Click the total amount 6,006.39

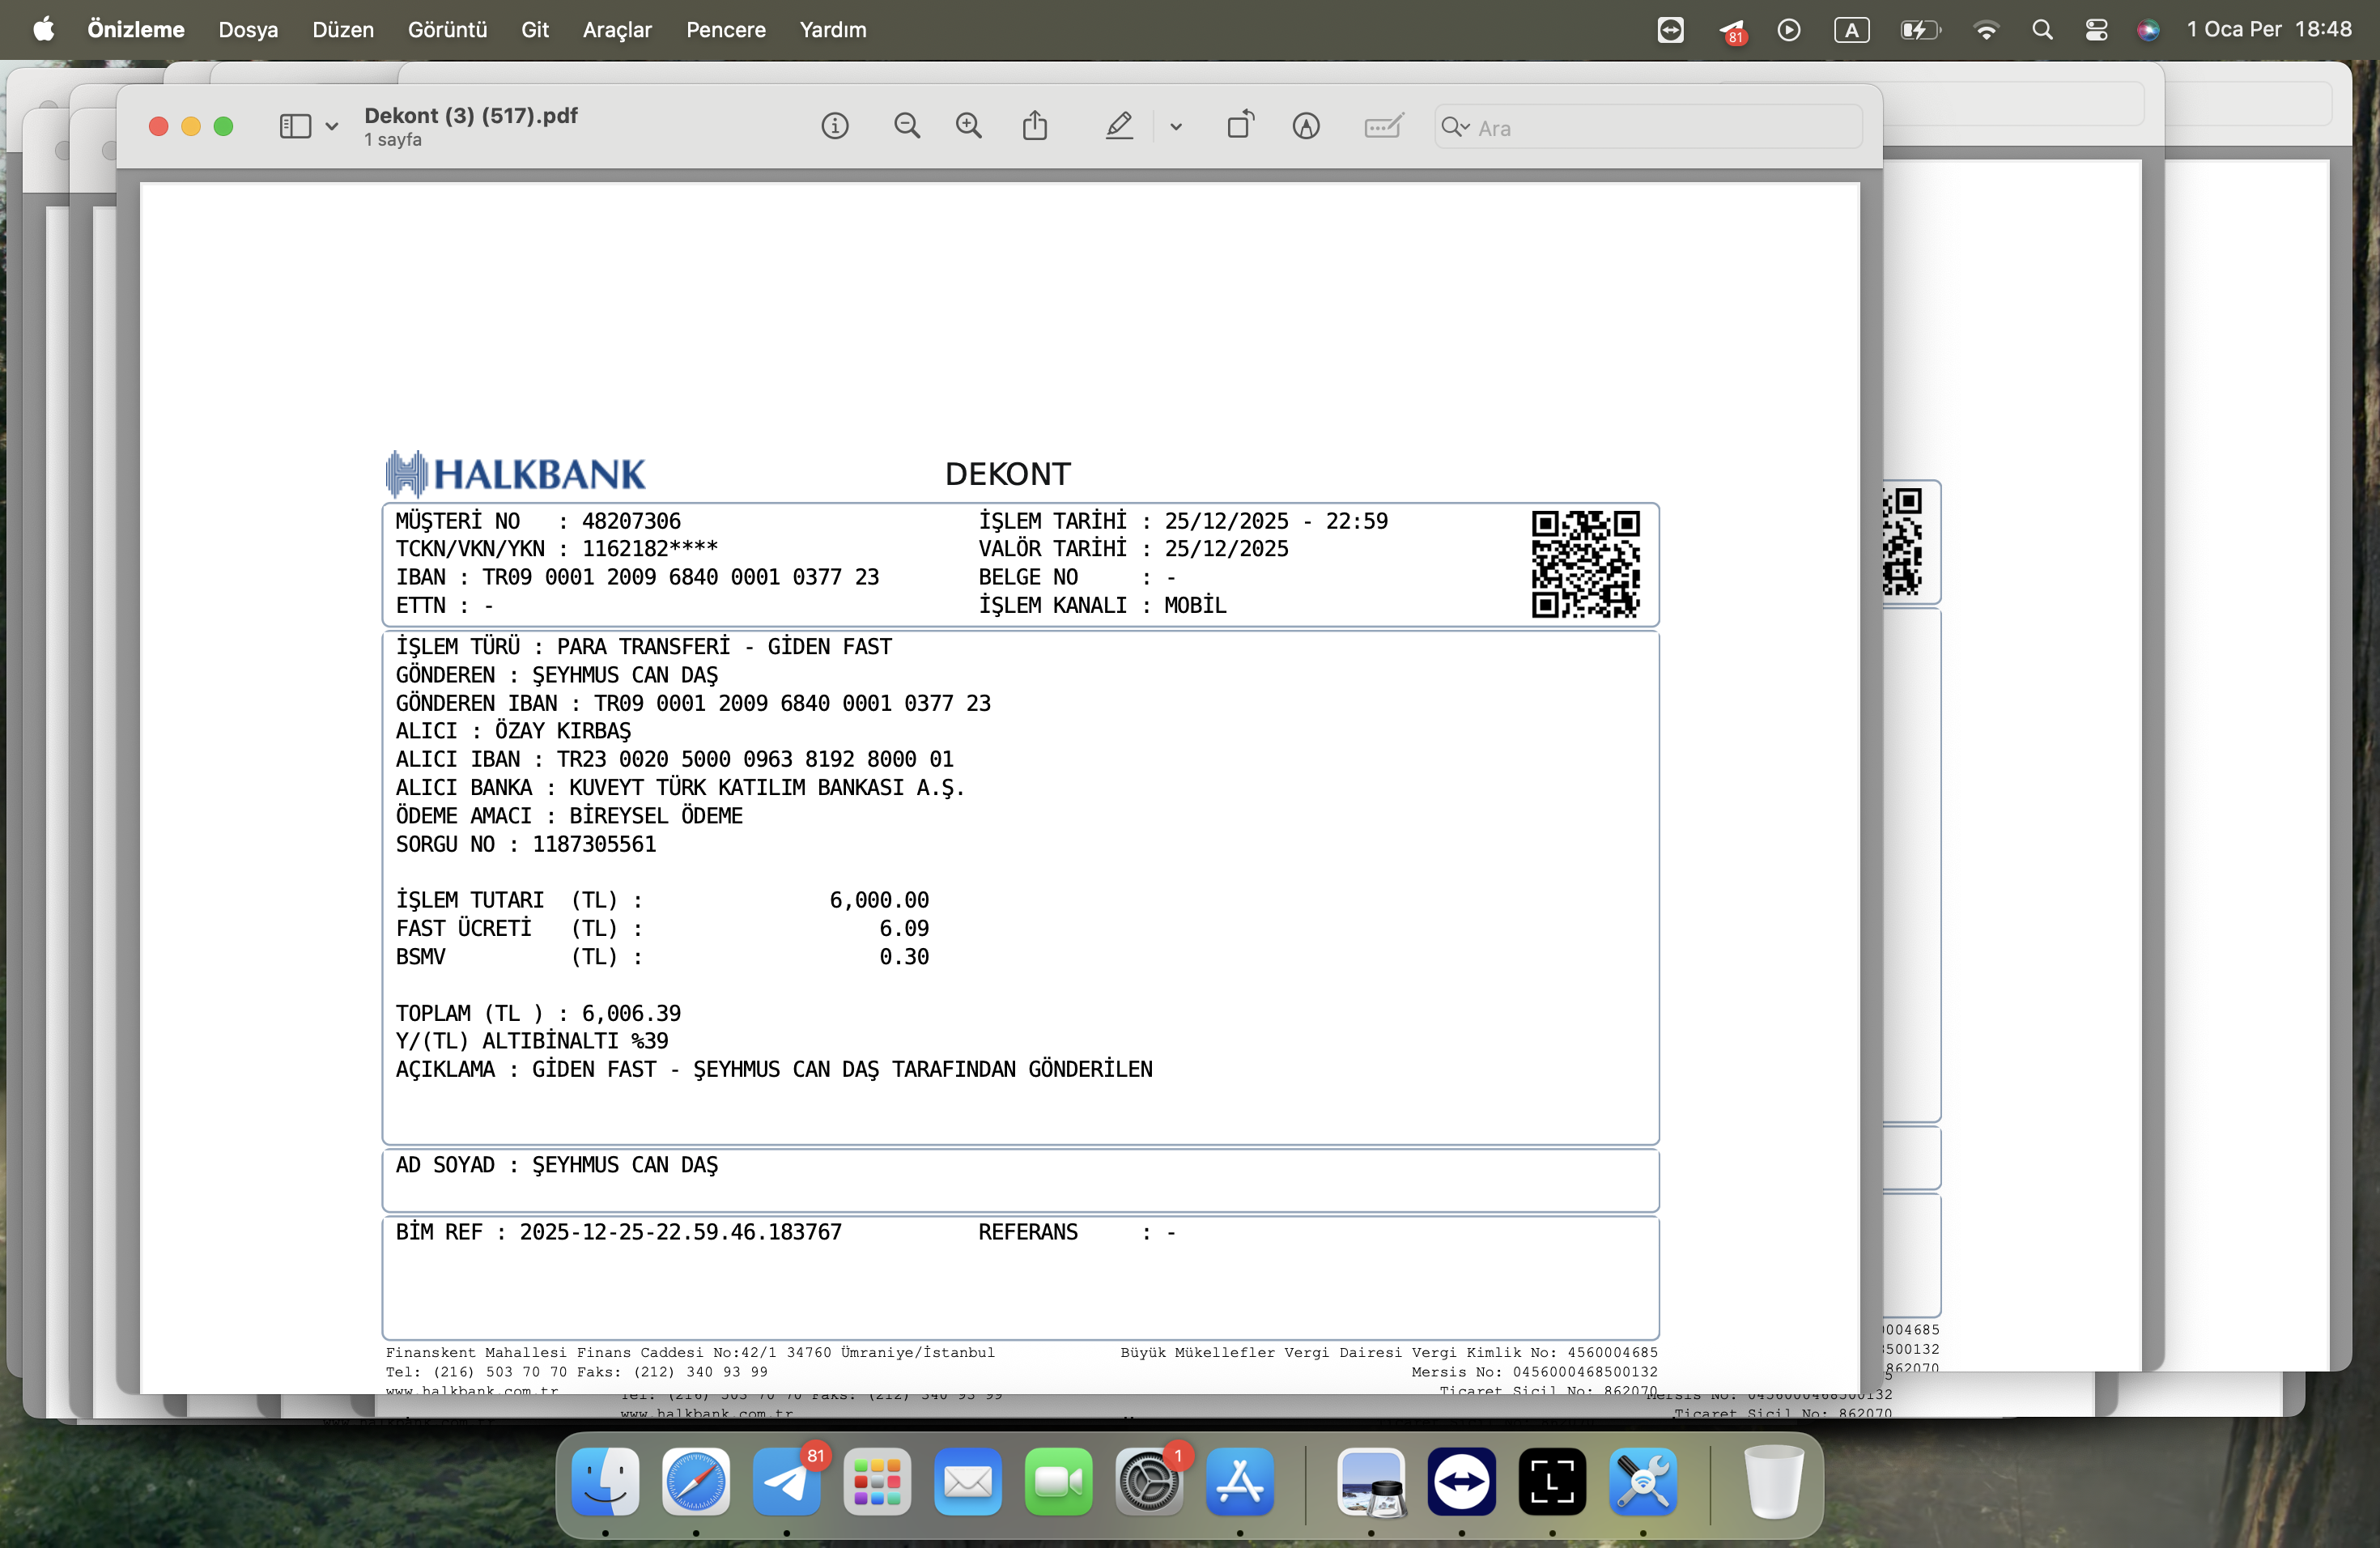[631, 1013]
